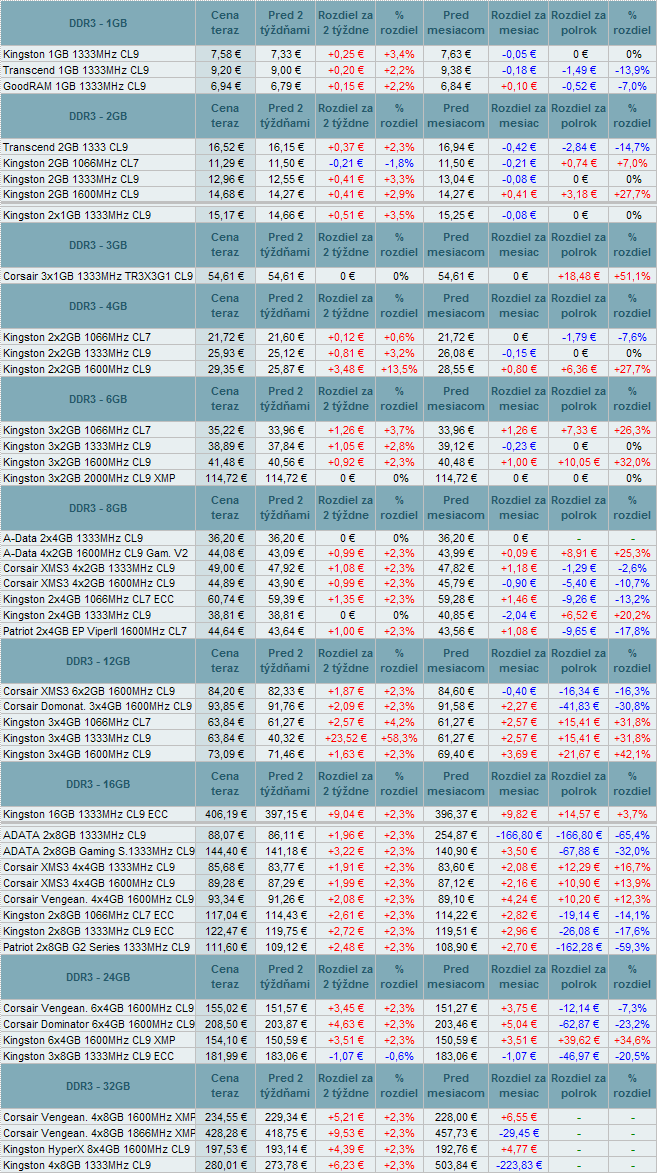Select ADATA 2x8GB 1333MHz CL9 product name
Viewport: 657px width, 1173px height.
coord(75,835)
